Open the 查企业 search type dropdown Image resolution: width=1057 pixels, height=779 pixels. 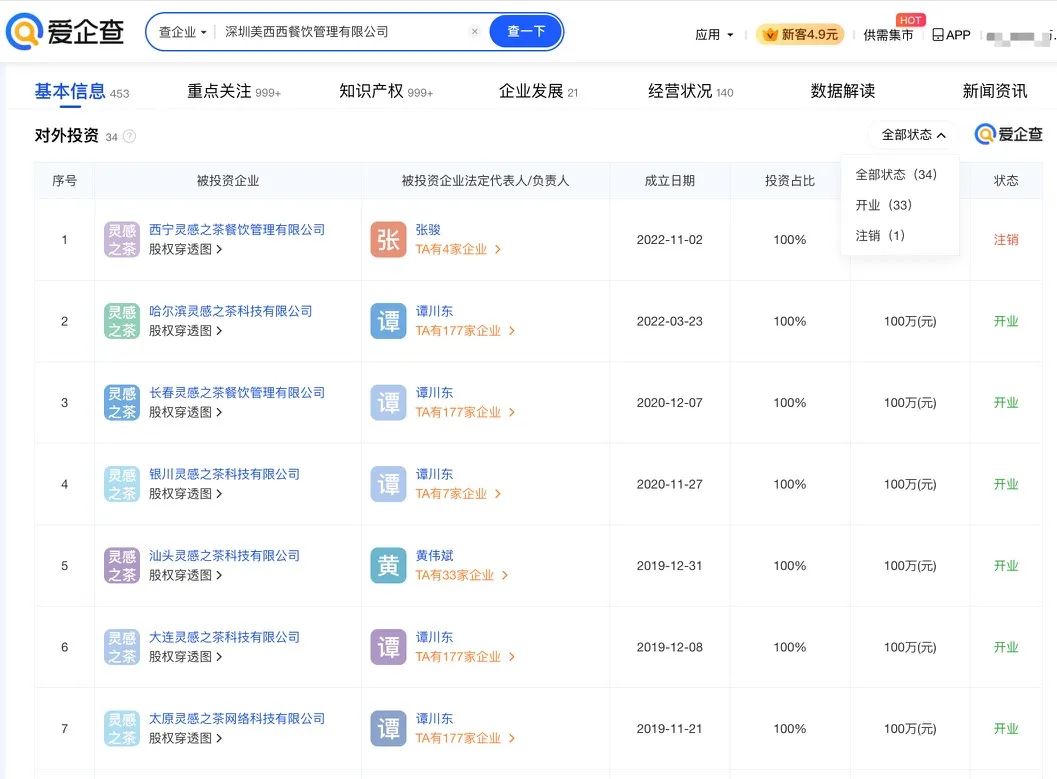(187, 31)
